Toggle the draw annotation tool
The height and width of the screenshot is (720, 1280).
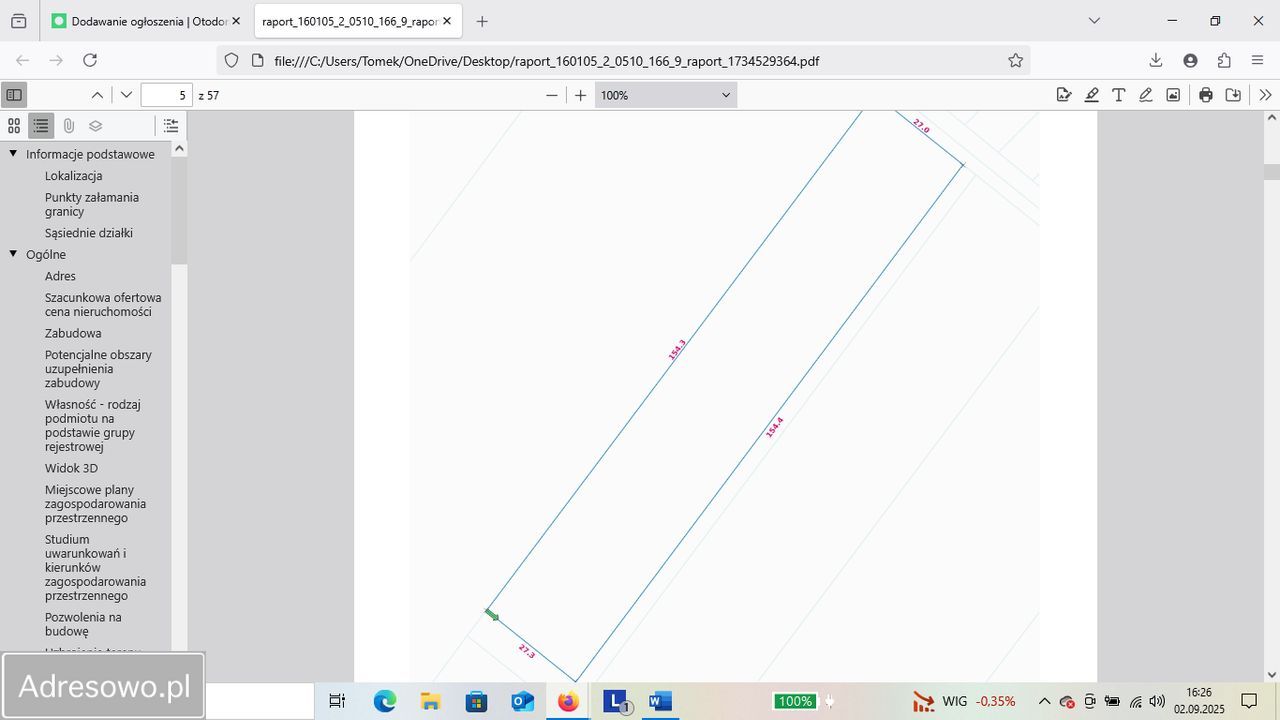pos(1146,95)
